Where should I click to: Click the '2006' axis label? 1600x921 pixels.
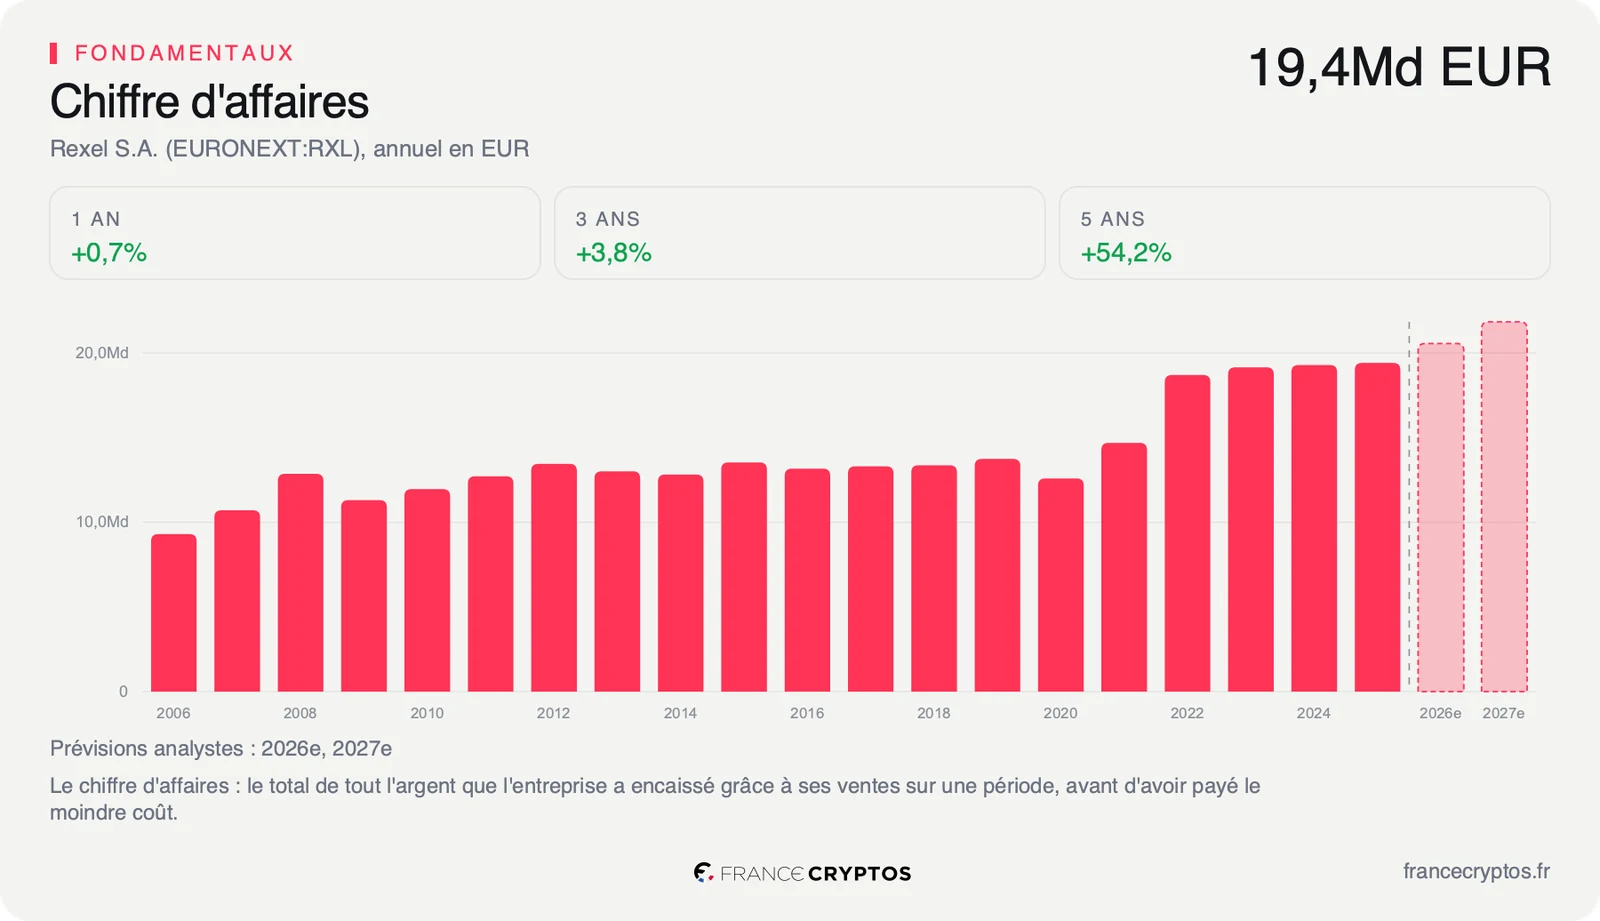(x=173, y=713)
